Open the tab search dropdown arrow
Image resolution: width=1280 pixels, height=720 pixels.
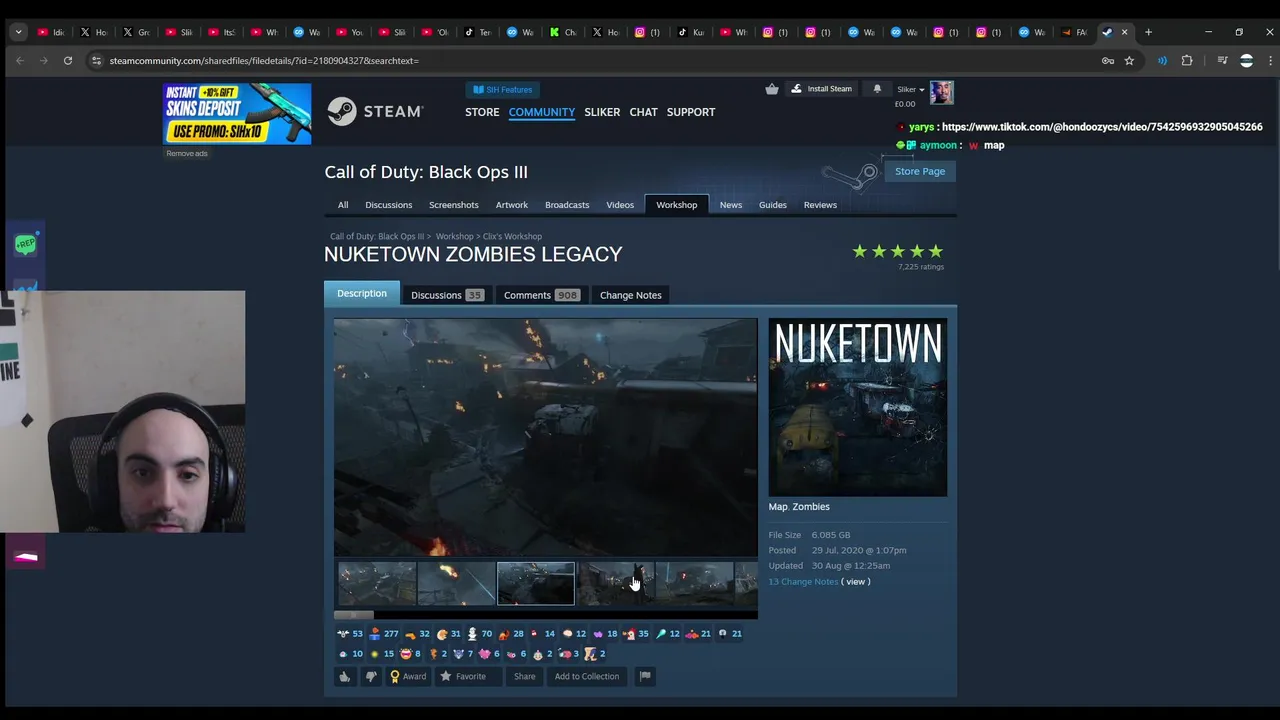(x=18, y=32)
